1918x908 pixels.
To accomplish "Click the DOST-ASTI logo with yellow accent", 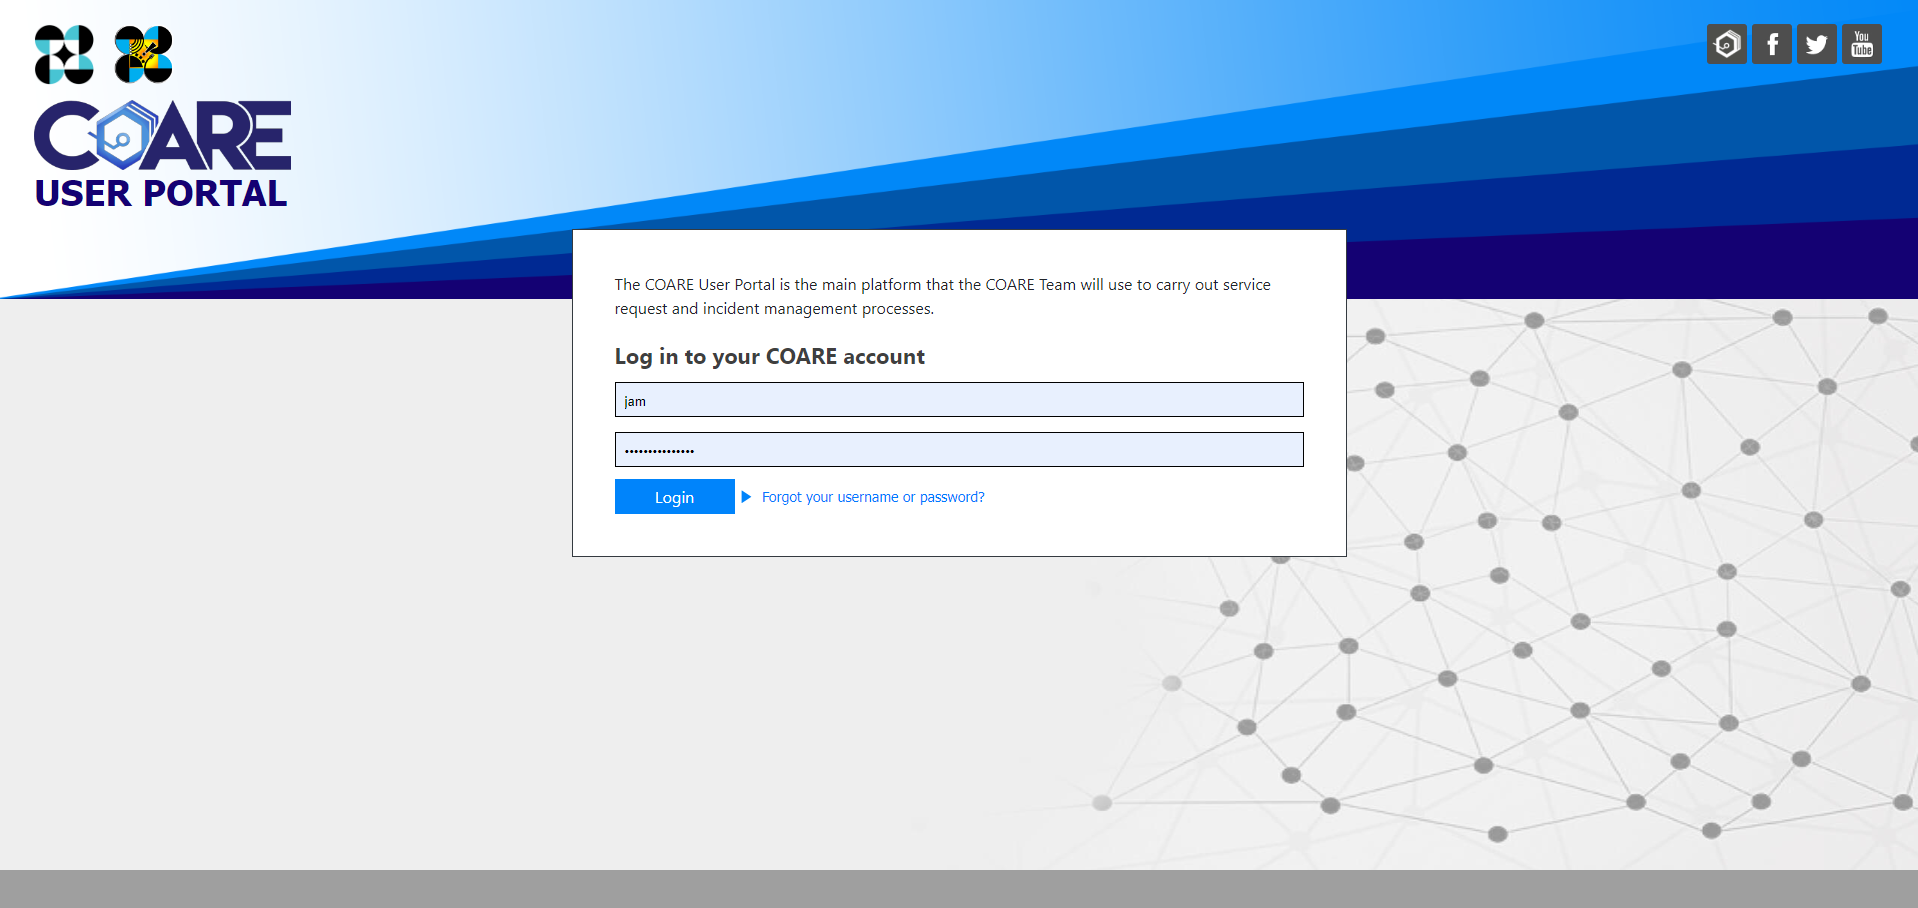I will pyautogui.click(x=143, y=55).
